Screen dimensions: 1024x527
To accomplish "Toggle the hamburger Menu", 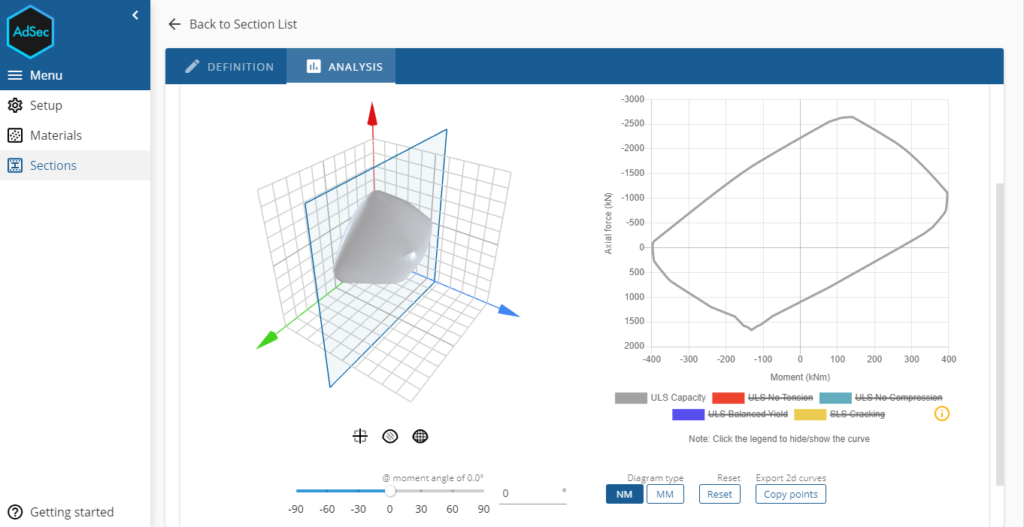I will 36,75.
